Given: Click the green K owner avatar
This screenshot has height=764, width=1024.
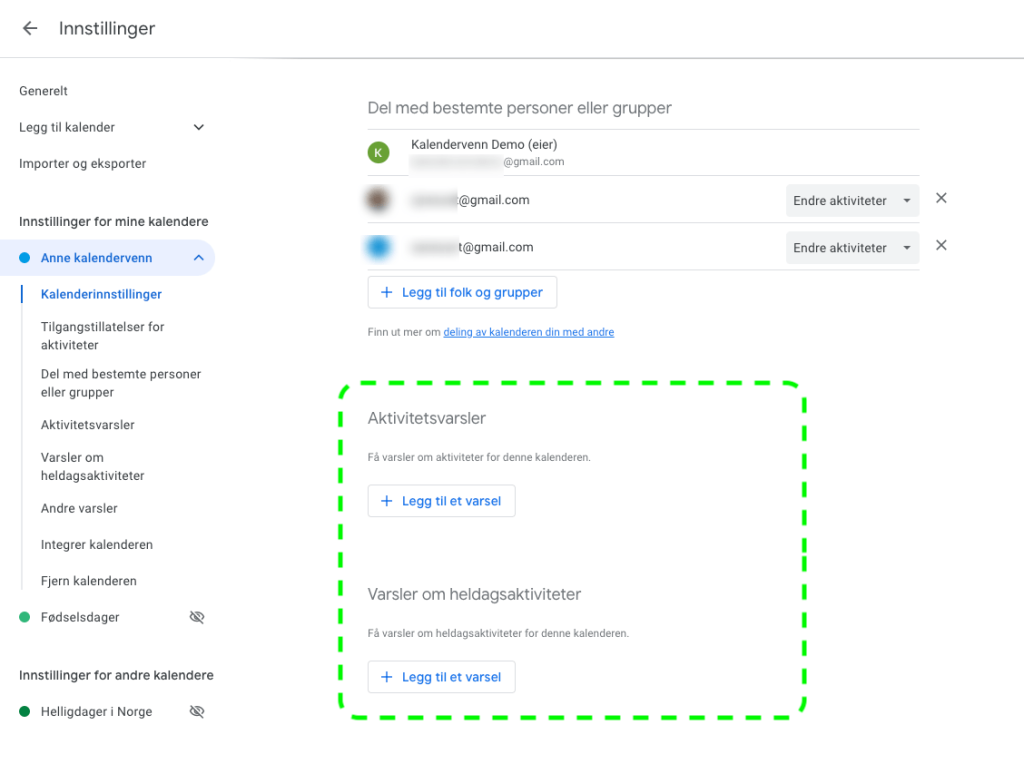Looking at the screenshot, I should coord(378,152).
